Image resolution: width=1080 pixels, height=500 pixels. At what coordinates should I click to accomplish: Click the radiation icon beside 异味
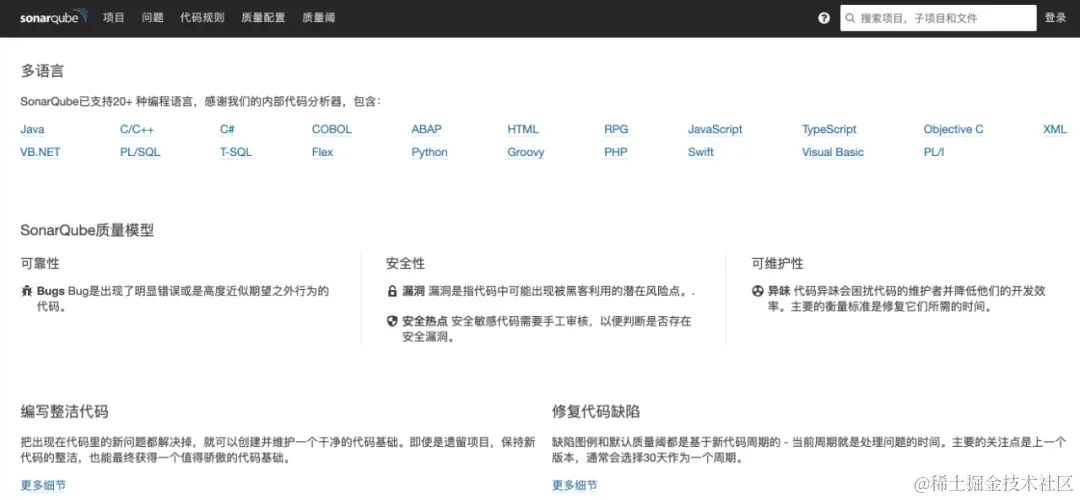(x=758, y=291)
